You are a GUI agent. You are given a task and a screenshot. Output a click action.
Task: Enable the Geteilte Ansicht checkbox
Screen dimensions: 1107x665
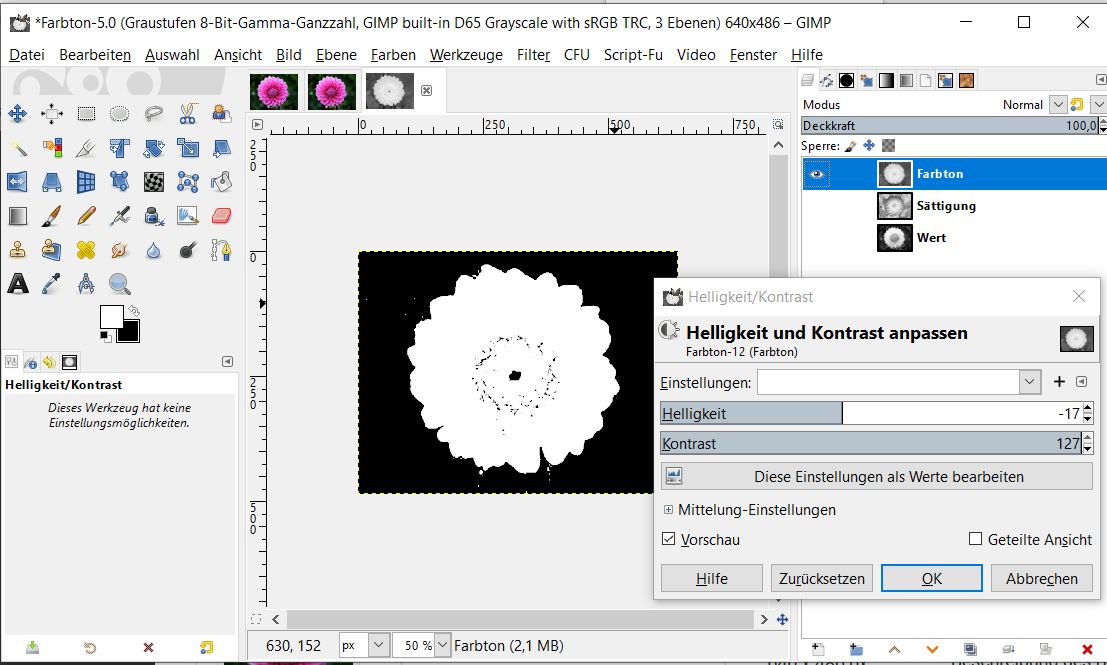pyautogui.click(x=975, y=539)
